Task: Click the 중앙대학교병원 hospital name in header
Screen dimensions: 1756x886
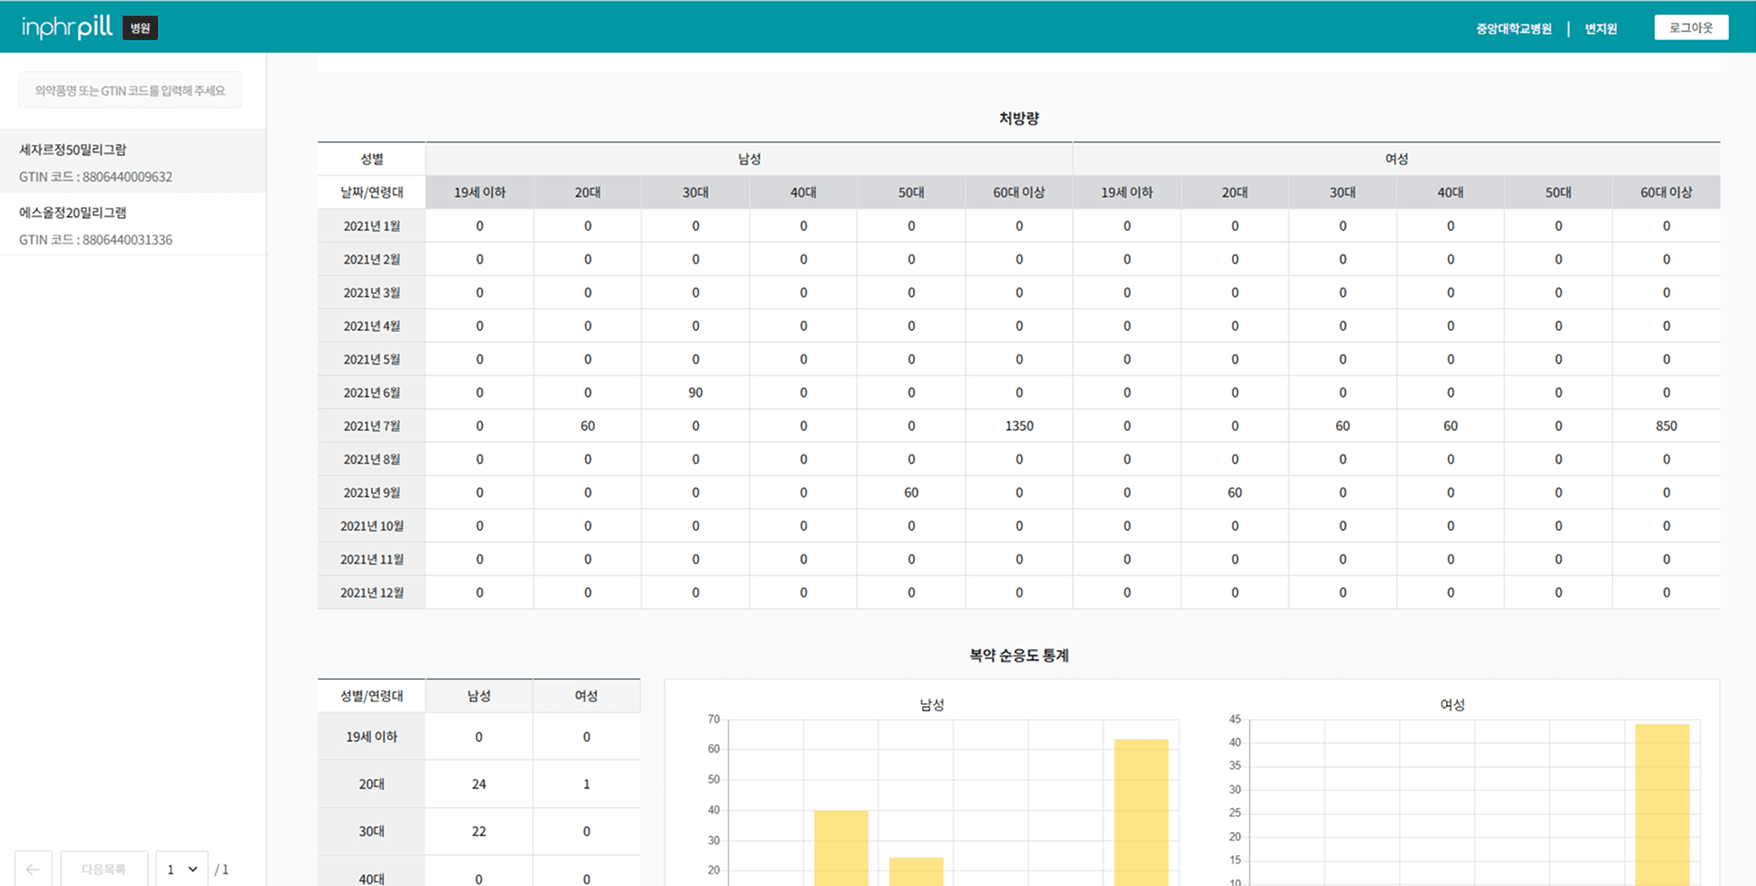Action: (1513, 29)
